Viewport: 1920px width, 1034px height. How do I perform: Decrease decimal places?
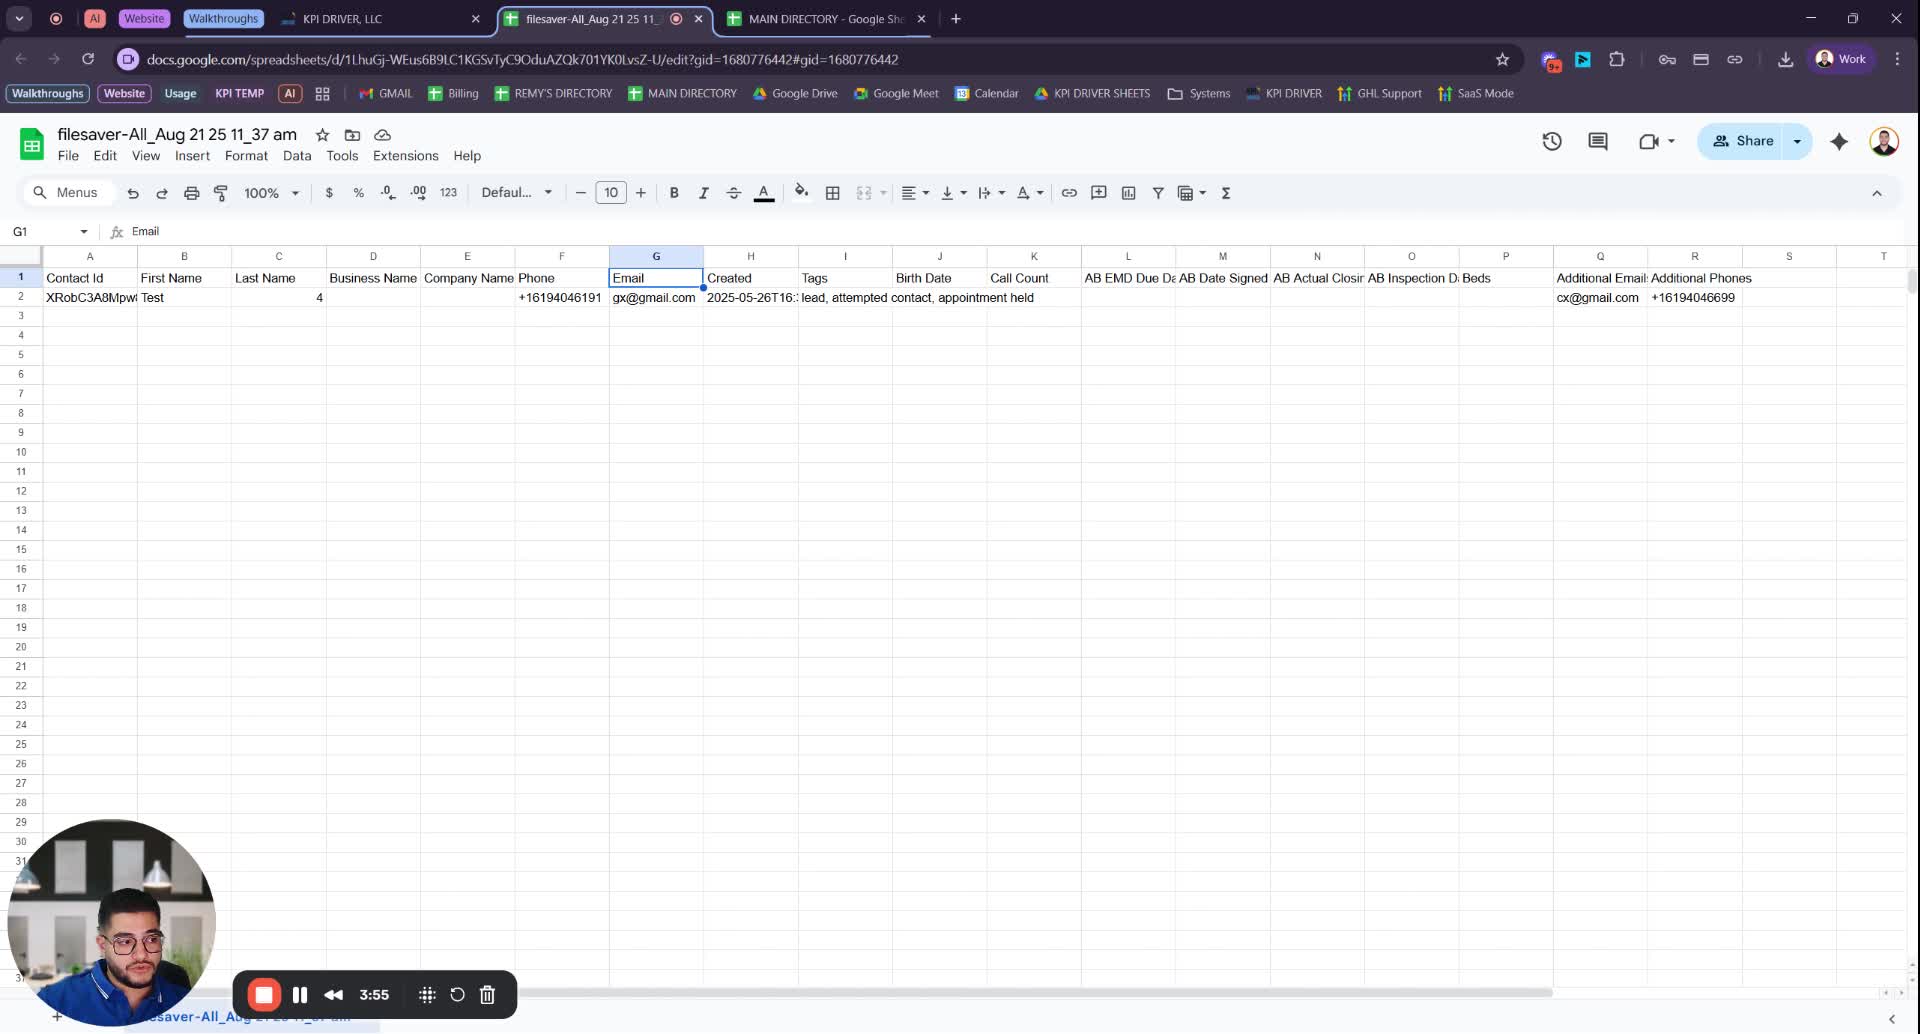click(388, 193)
